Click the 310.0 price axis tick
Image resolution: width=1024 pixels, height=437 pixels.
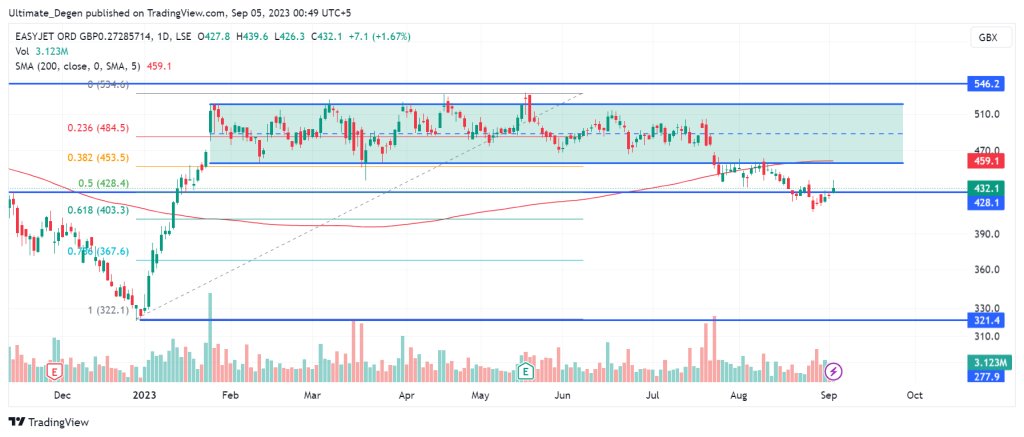click(987, 336)
